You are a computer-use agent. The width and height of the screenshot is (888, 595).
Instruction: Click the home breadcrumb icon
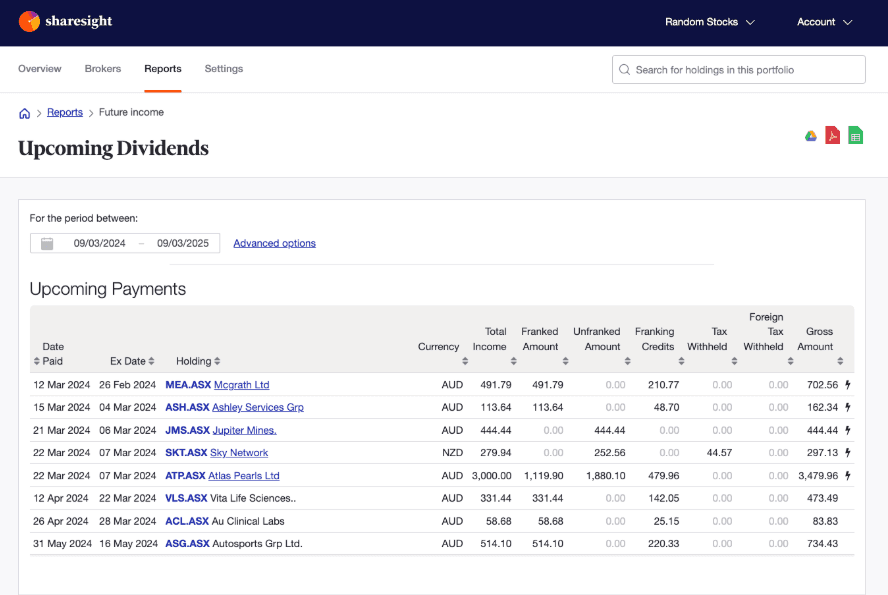click(x=24, y=113)
